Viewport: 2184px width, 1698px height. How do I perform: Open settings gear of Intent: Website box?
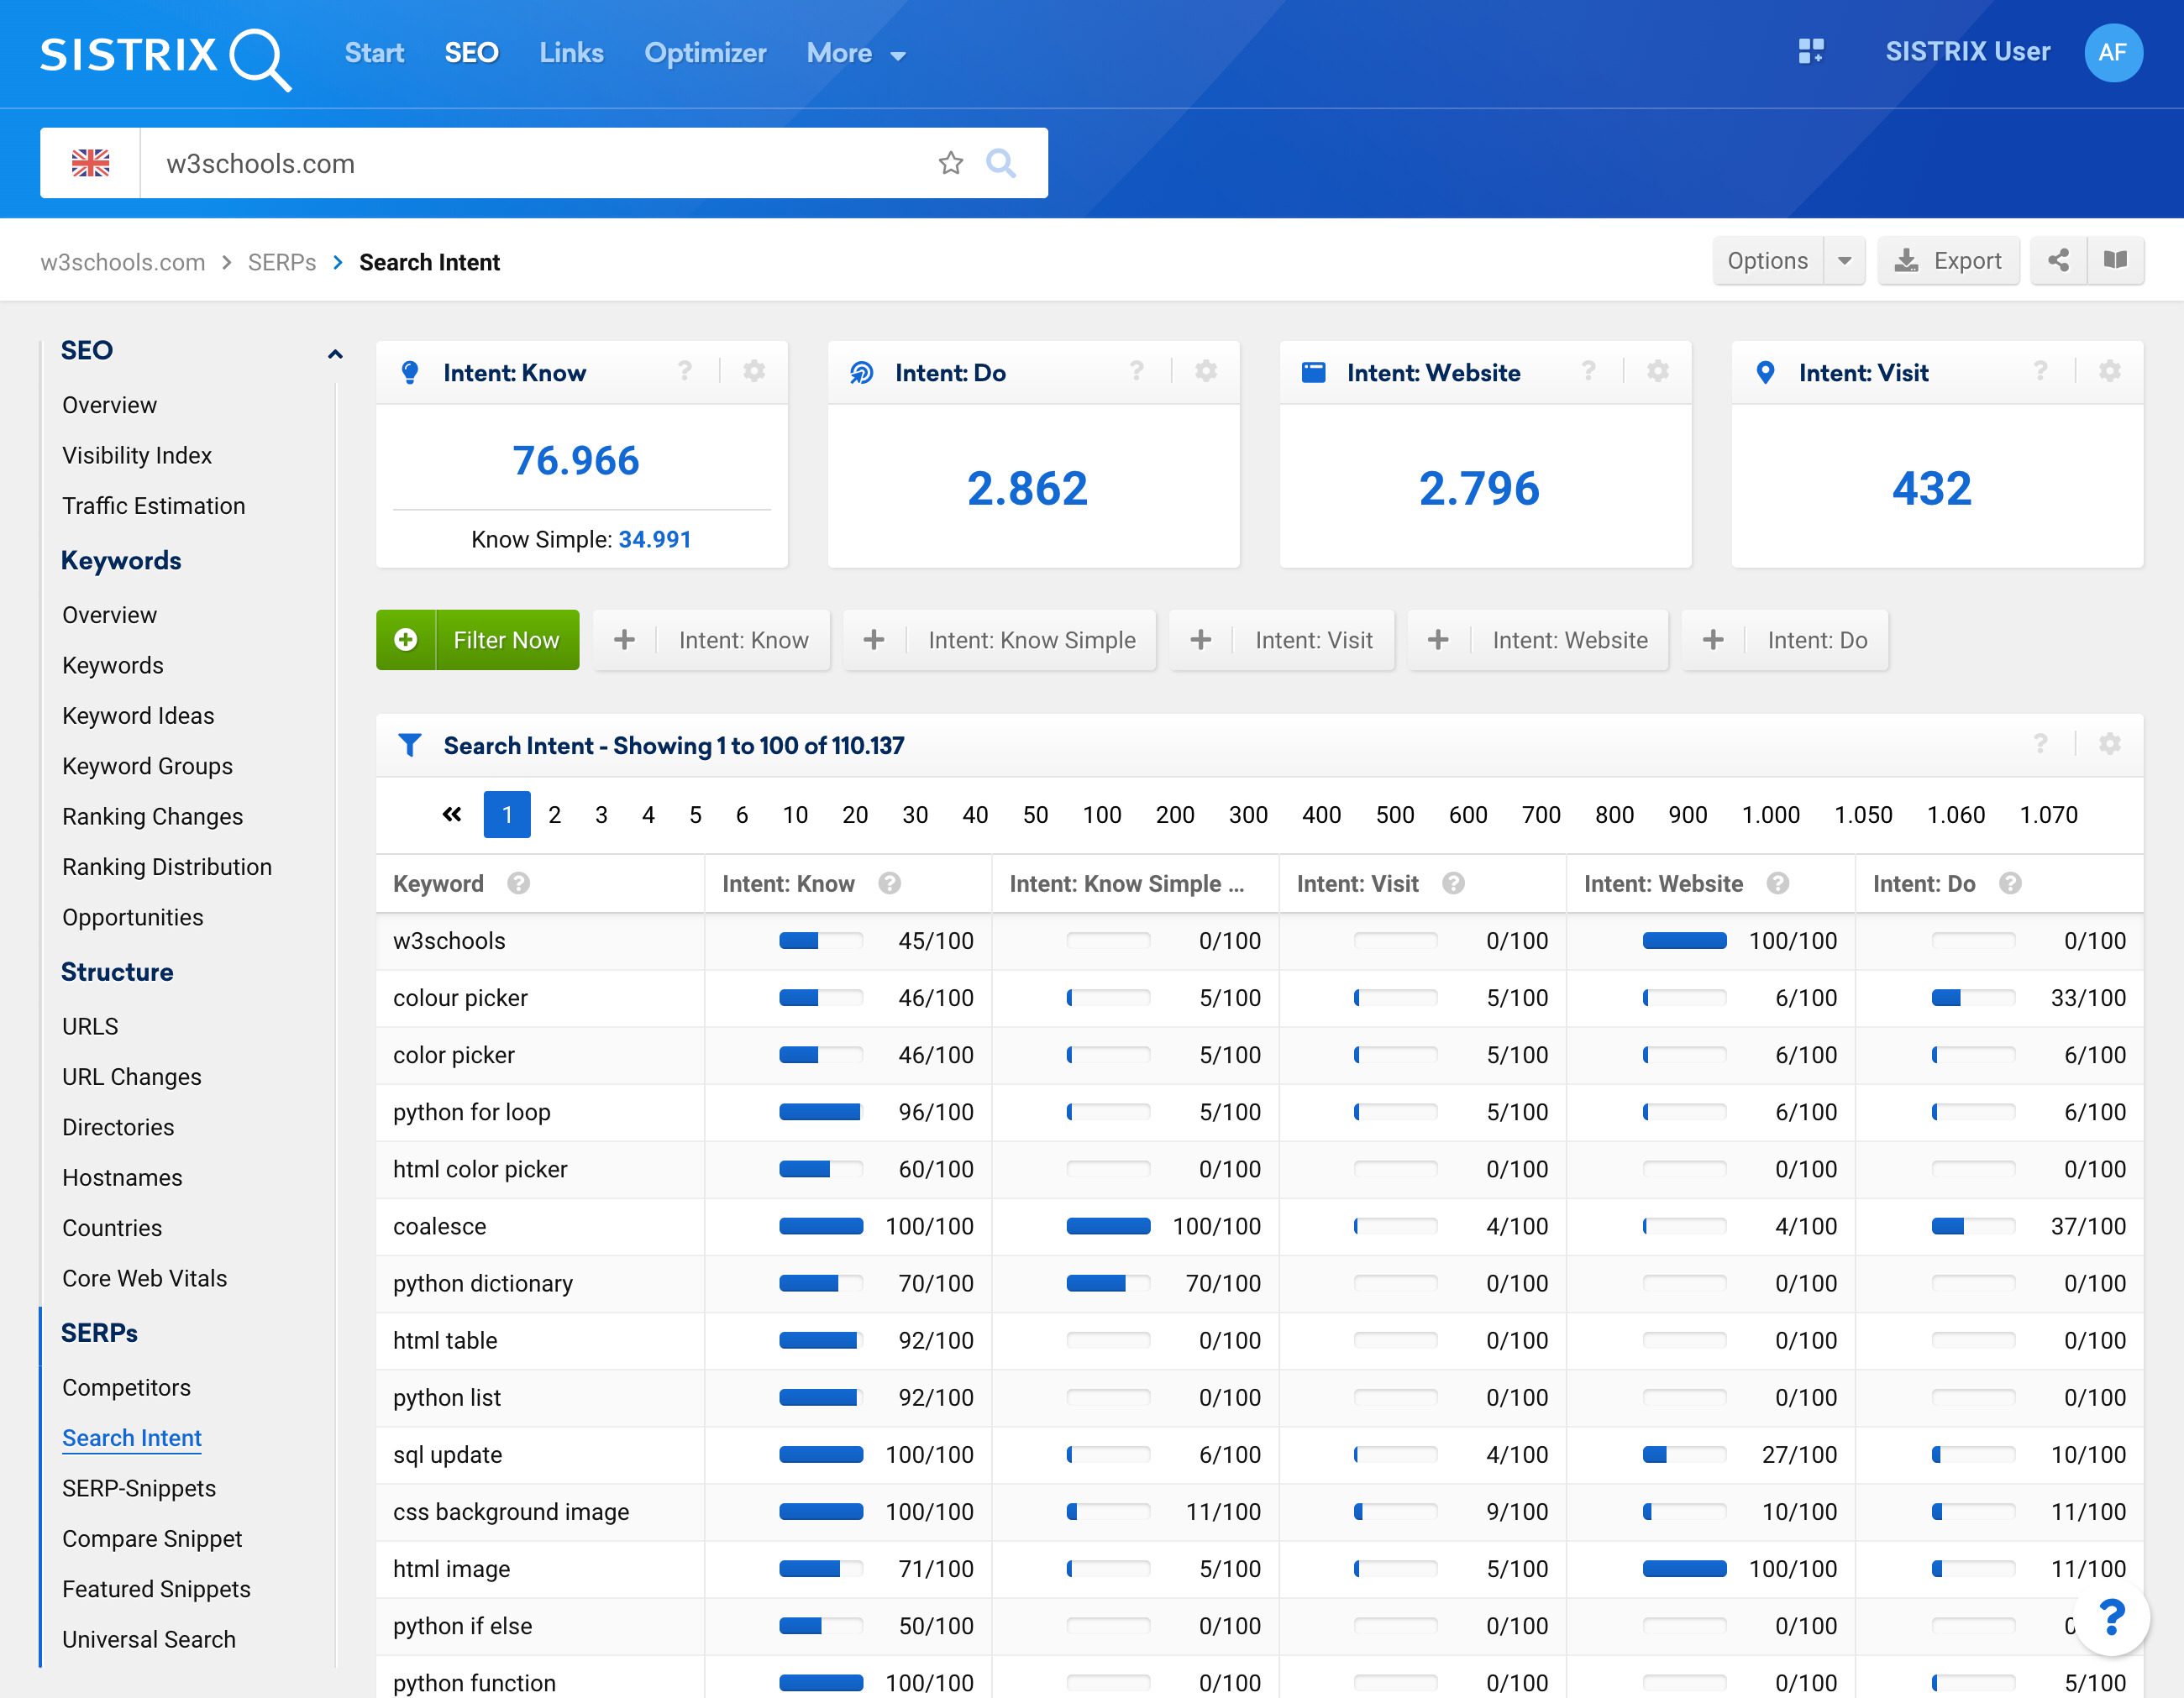(1658, 372)
